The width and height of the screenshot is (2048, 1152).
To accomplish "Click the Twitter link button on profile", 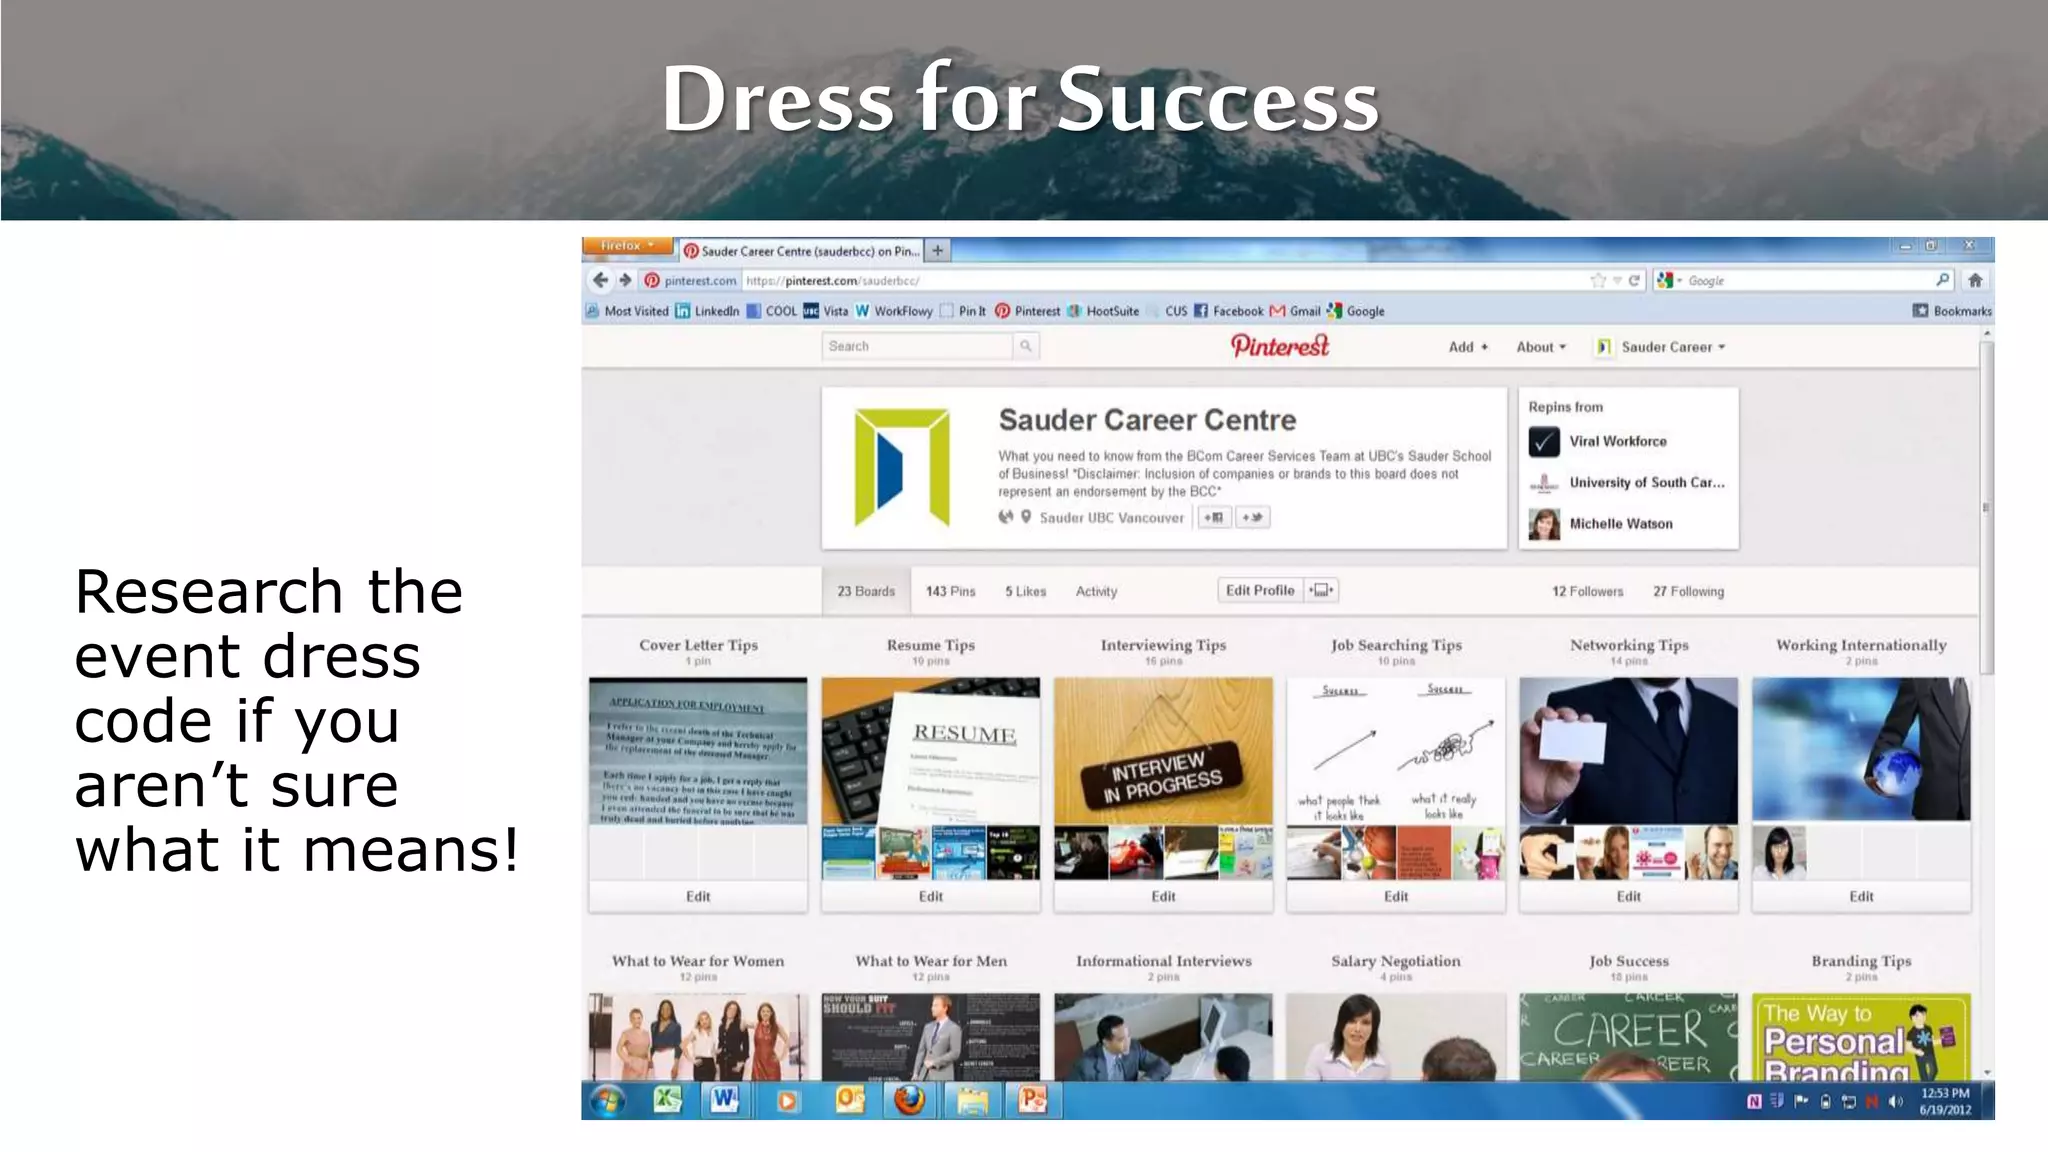I will pos(1253,517).
